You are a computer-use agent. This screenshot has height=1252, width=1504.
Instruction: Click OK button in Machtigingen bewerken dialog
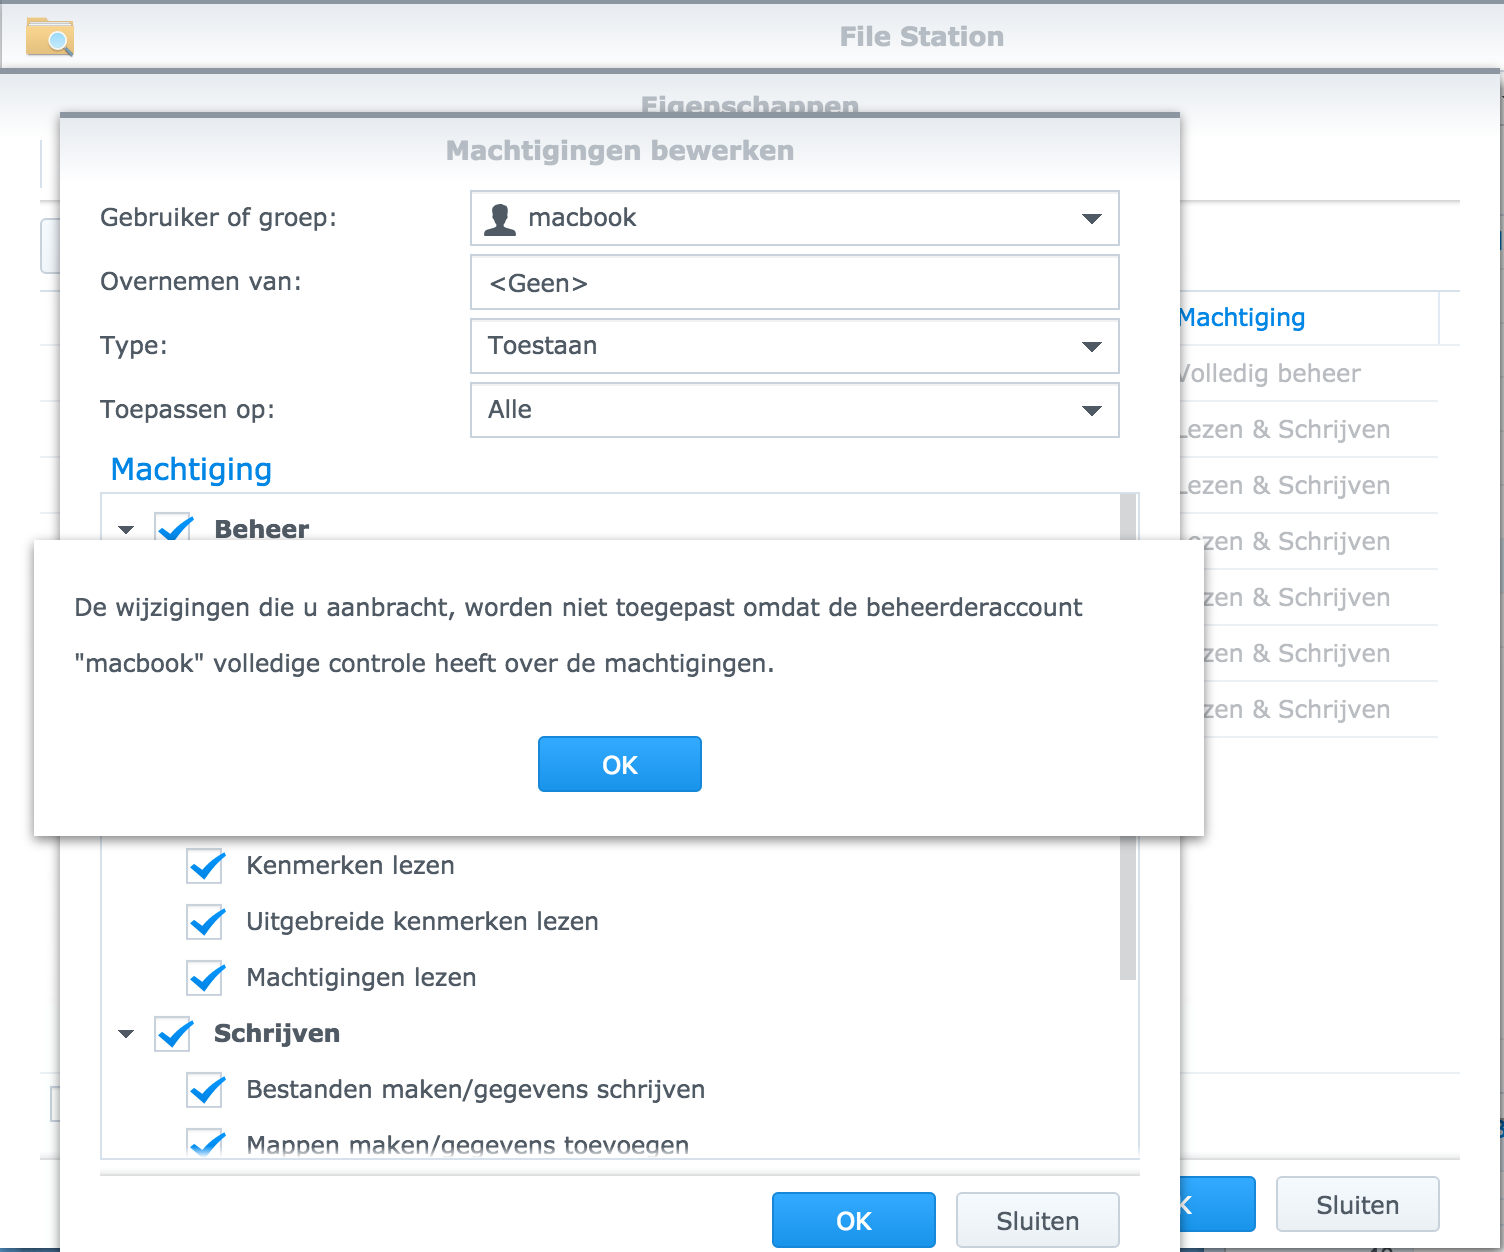(x=853, y=1220)
